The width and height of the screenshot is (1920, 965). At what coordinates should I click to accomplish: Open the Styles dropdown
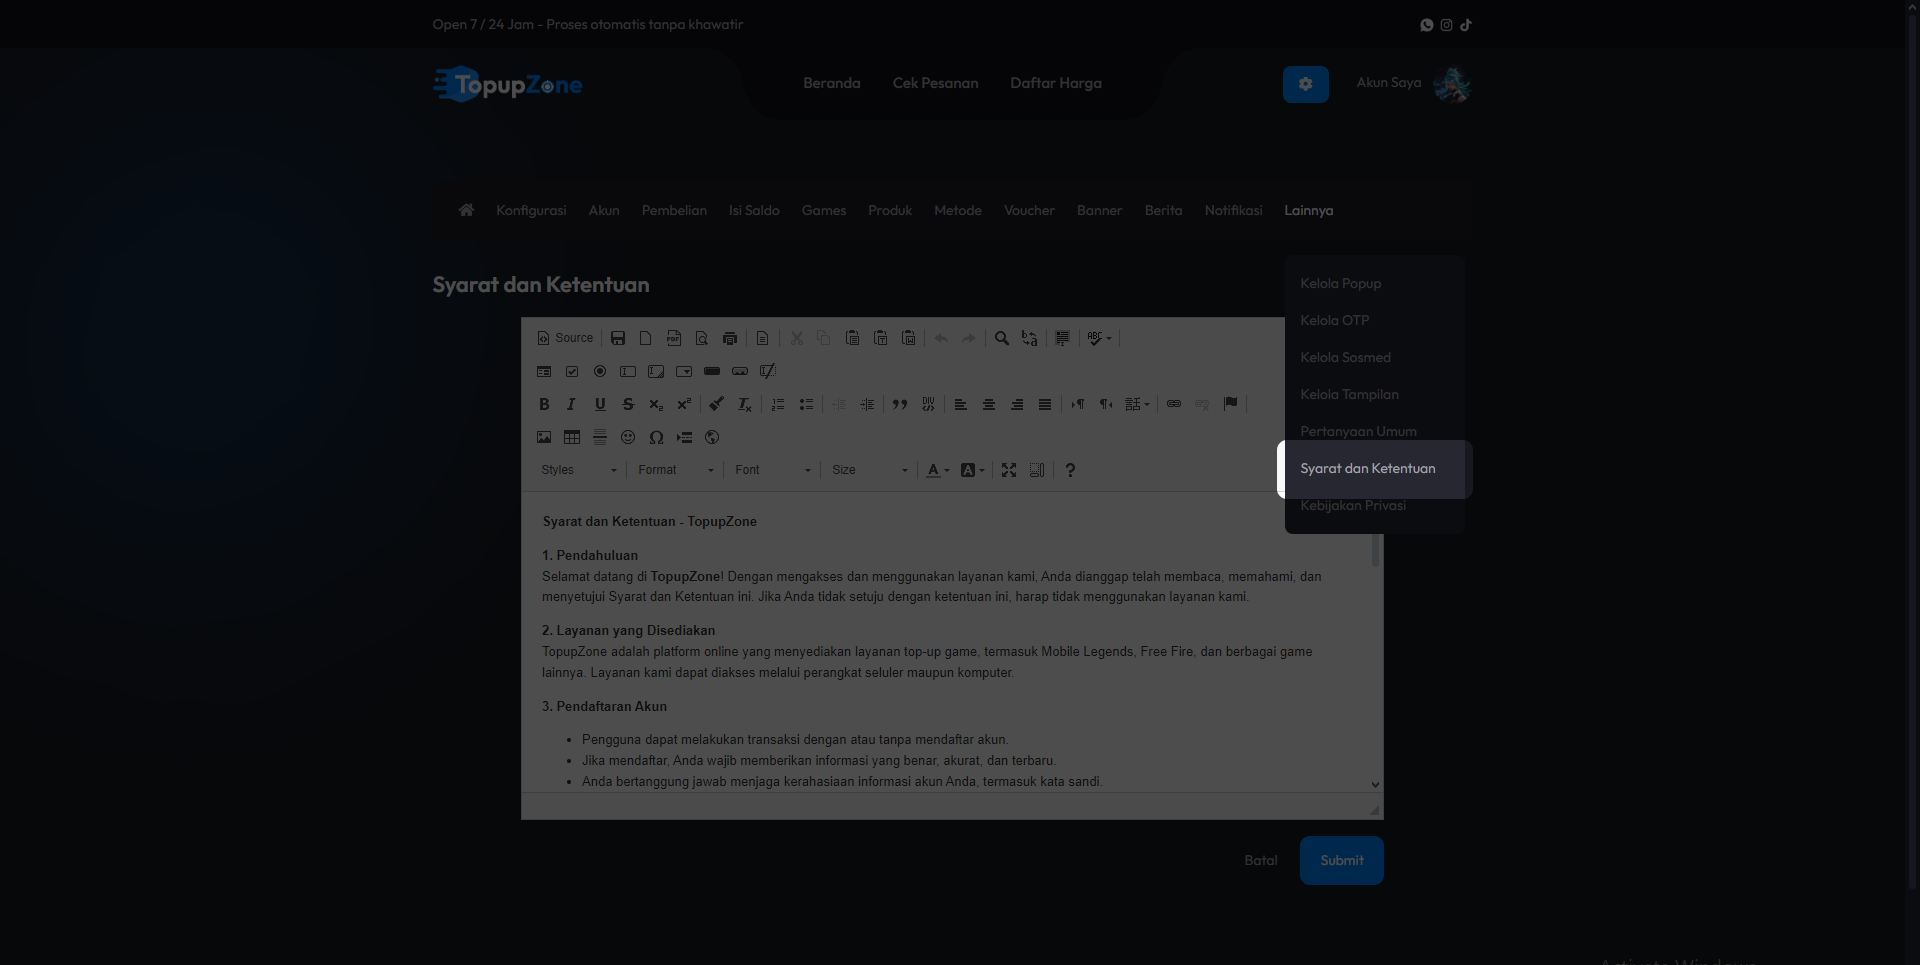(x=579, y=470)
